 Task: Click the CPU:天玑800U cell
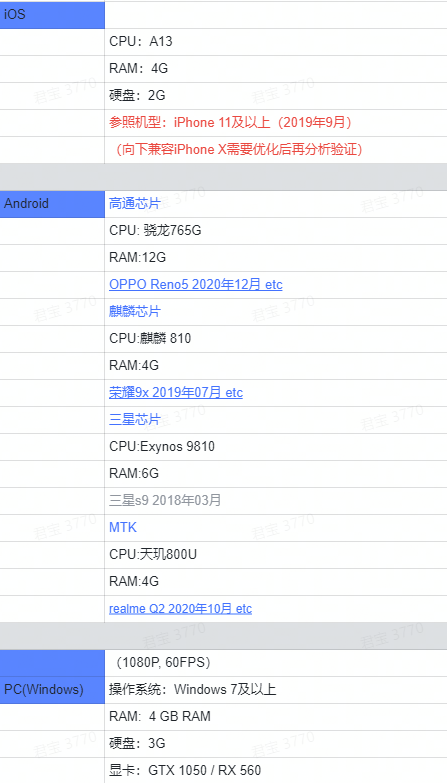coord(276,555)
